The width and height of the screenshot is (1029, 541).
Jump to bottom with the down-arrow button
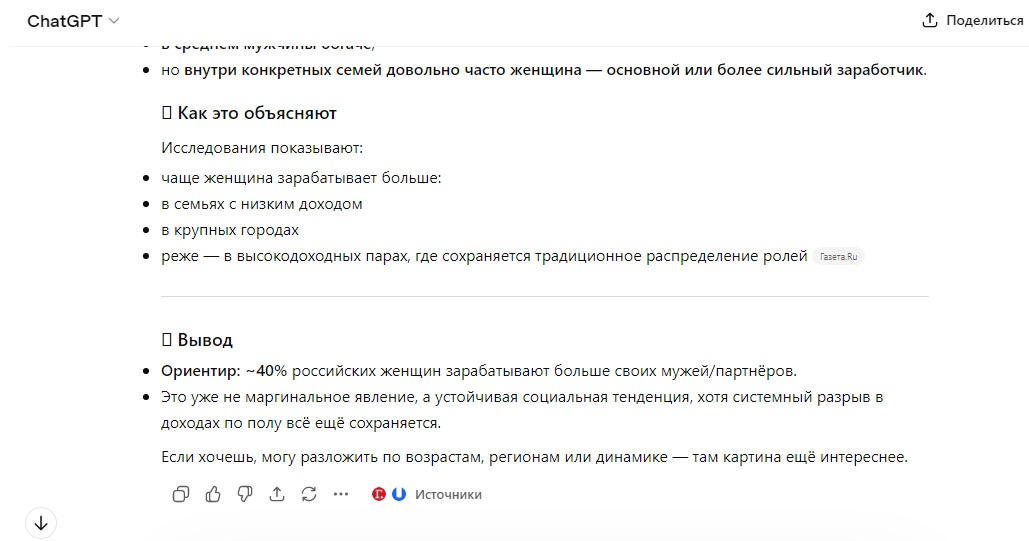[41, 523]
